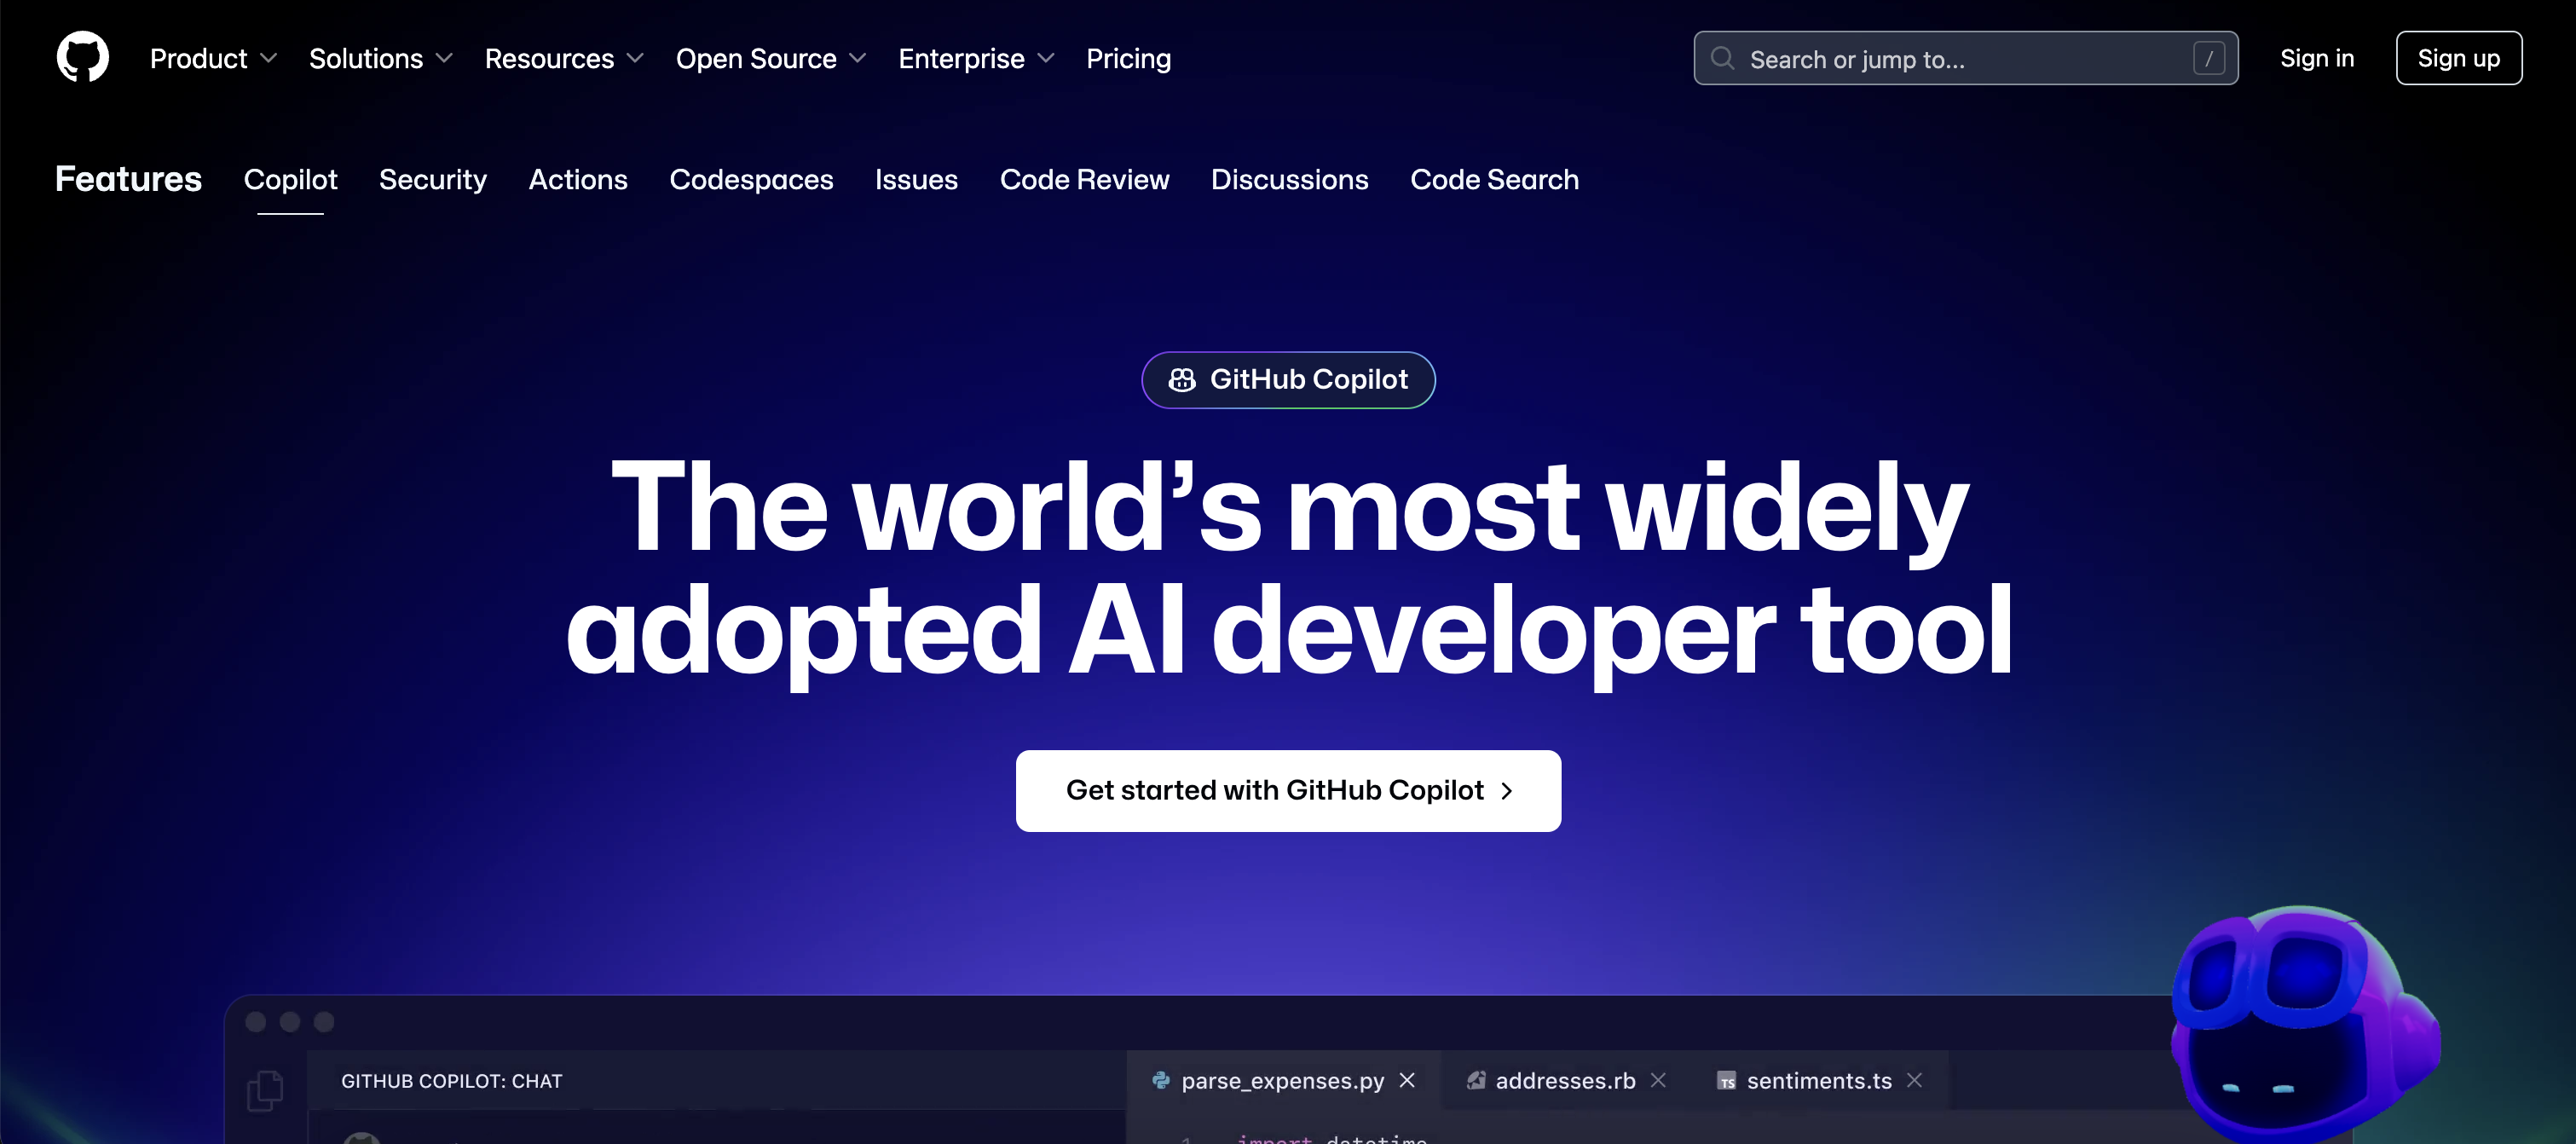Select the Open Source dropdown
Image resolution: width=2576 pixels, height=1144 pixels.
[x=769, y=59]
